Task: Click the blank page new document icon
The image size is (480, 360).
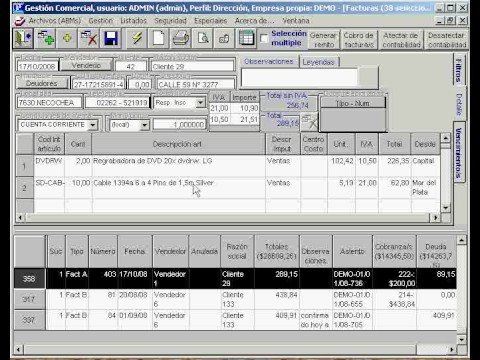Action: point(159,38)
